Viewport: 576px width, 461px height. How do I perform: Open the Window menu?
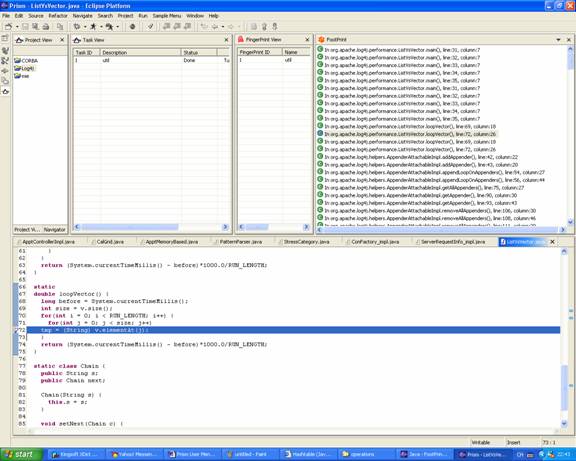(x=195, y=16)
